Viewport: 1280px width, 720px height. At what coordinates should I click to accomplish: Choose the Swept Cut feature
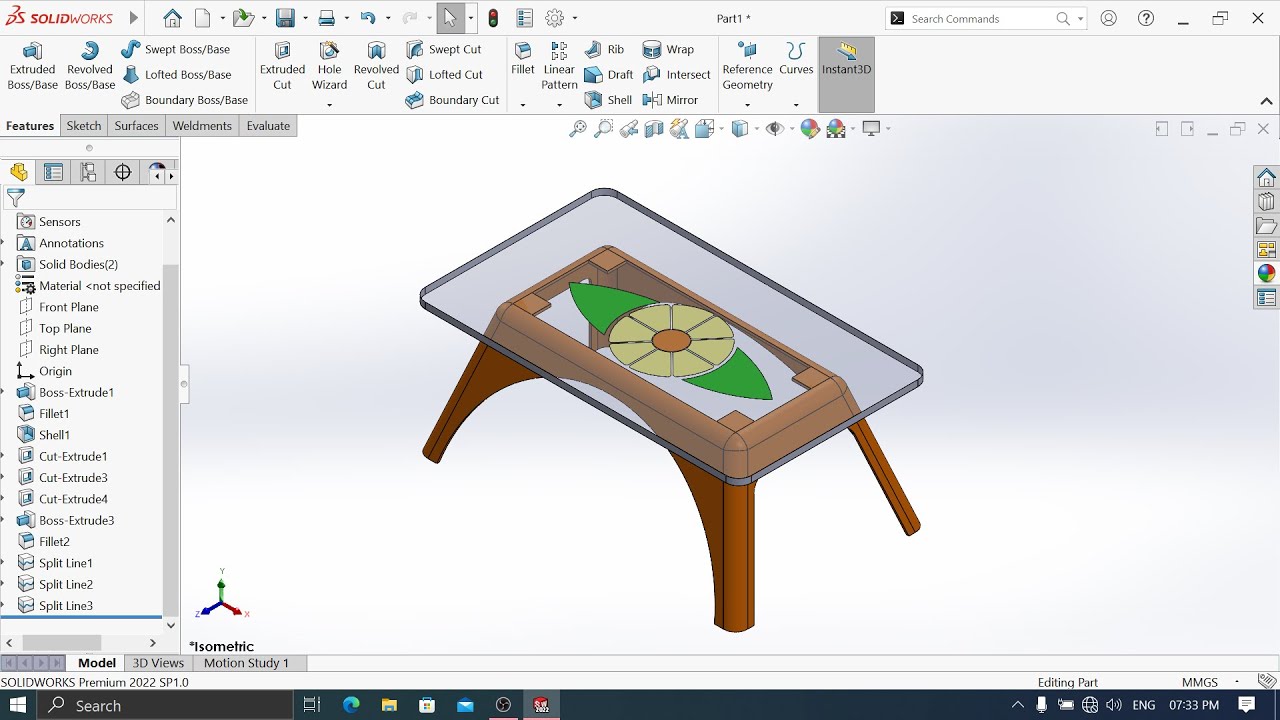(443, 49)
